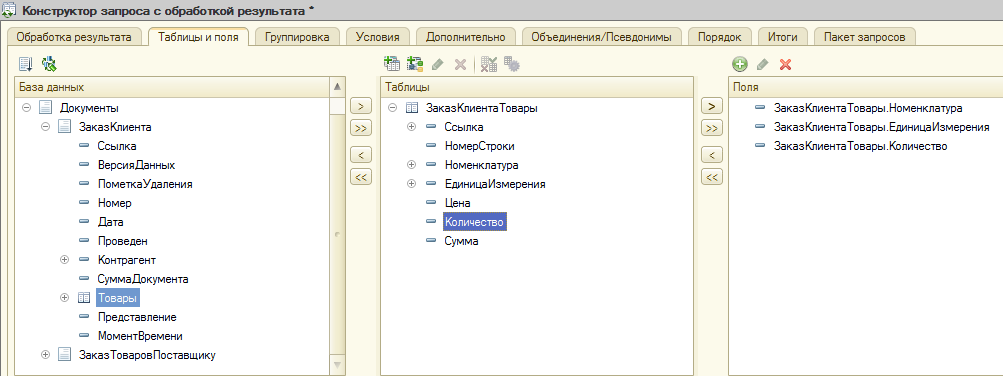Click the << button next to База данных
The image size is (1003, 376).
[361, 177]
